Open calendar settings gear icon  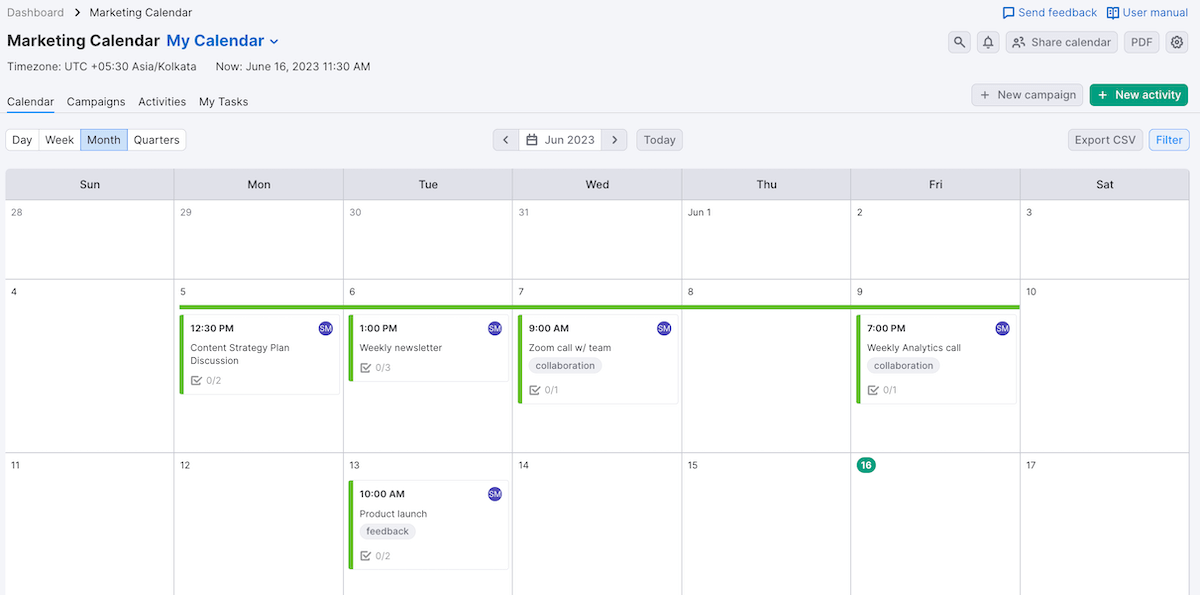pos(1177,42)
